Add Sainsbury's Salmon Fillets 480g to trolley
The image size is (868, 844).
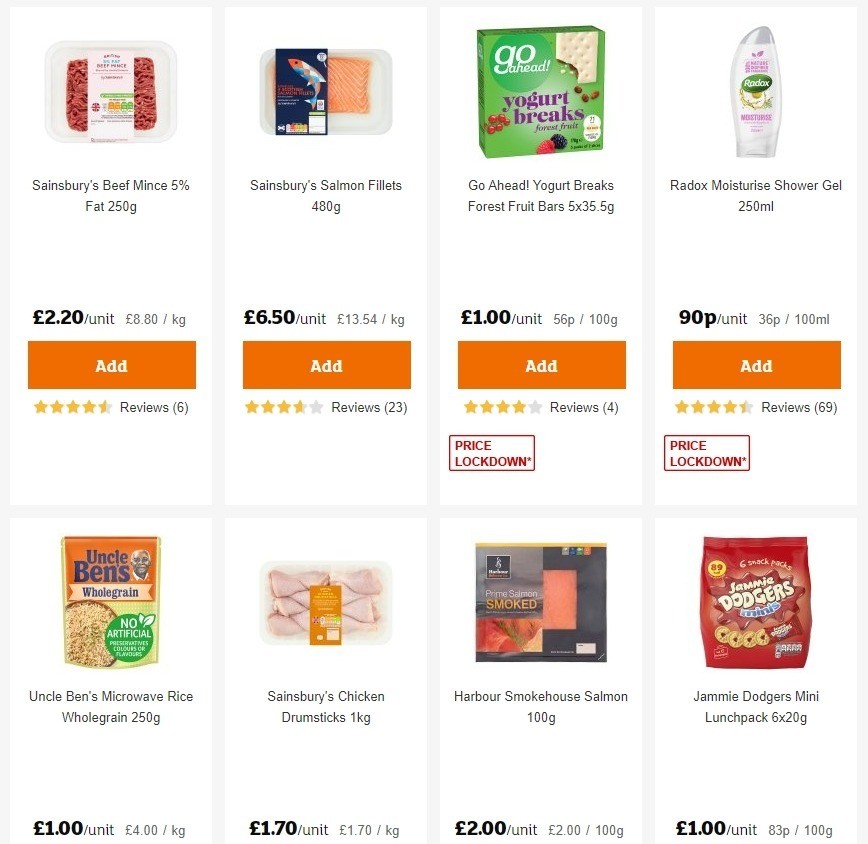[326, 365]
